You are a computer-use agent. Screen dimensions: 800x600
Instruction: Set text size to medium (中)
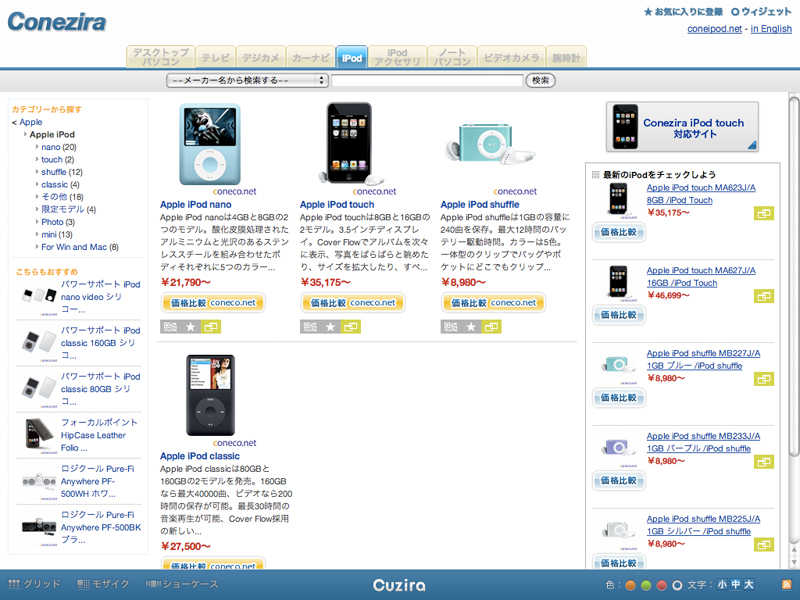coord(735,585)
